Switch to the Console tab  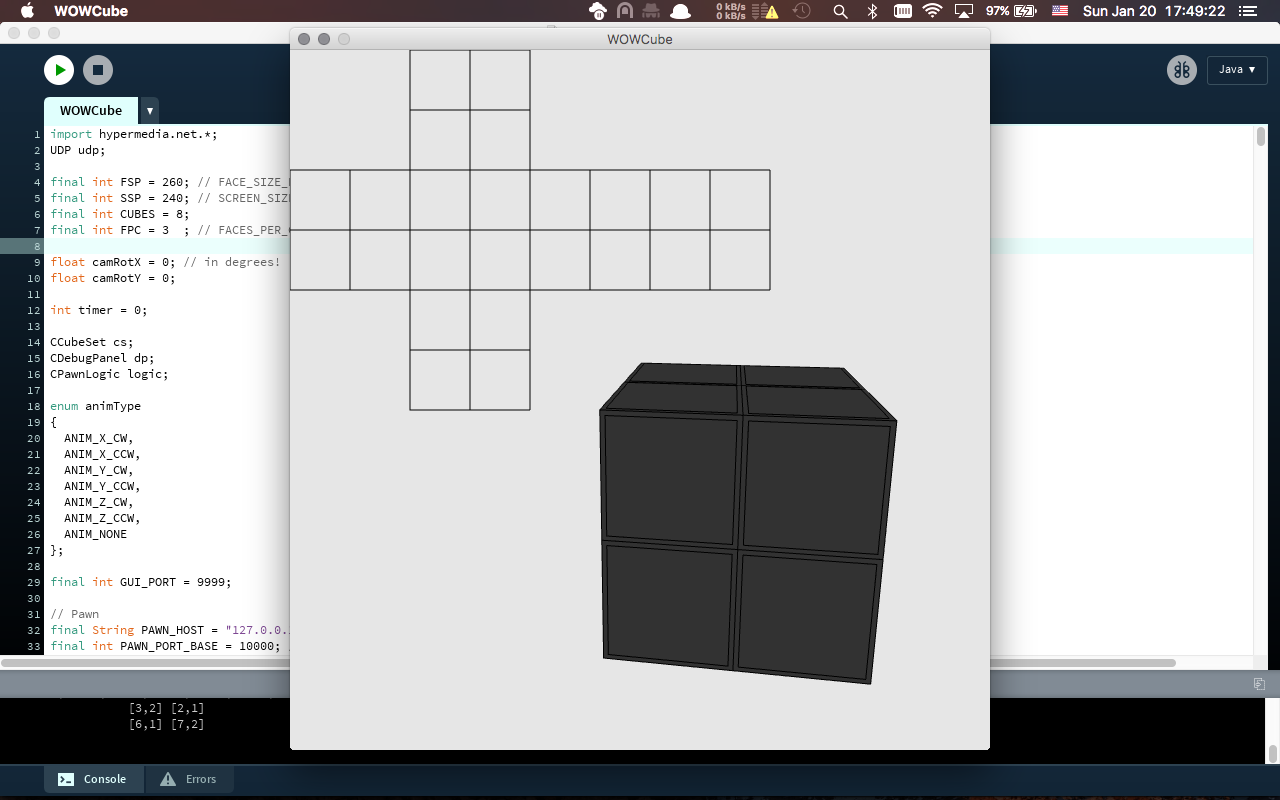pos(94,779)
